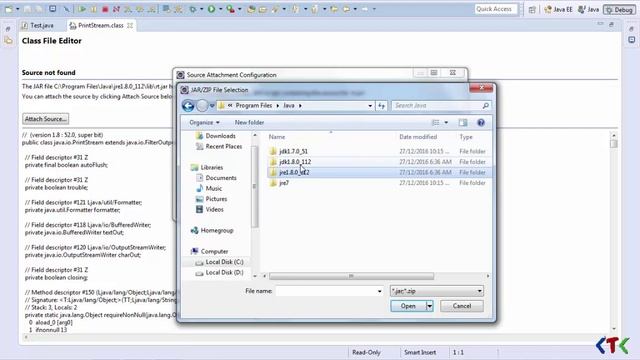Click Program Files in the address path
The image size is (640, 360).
[253, 105]
